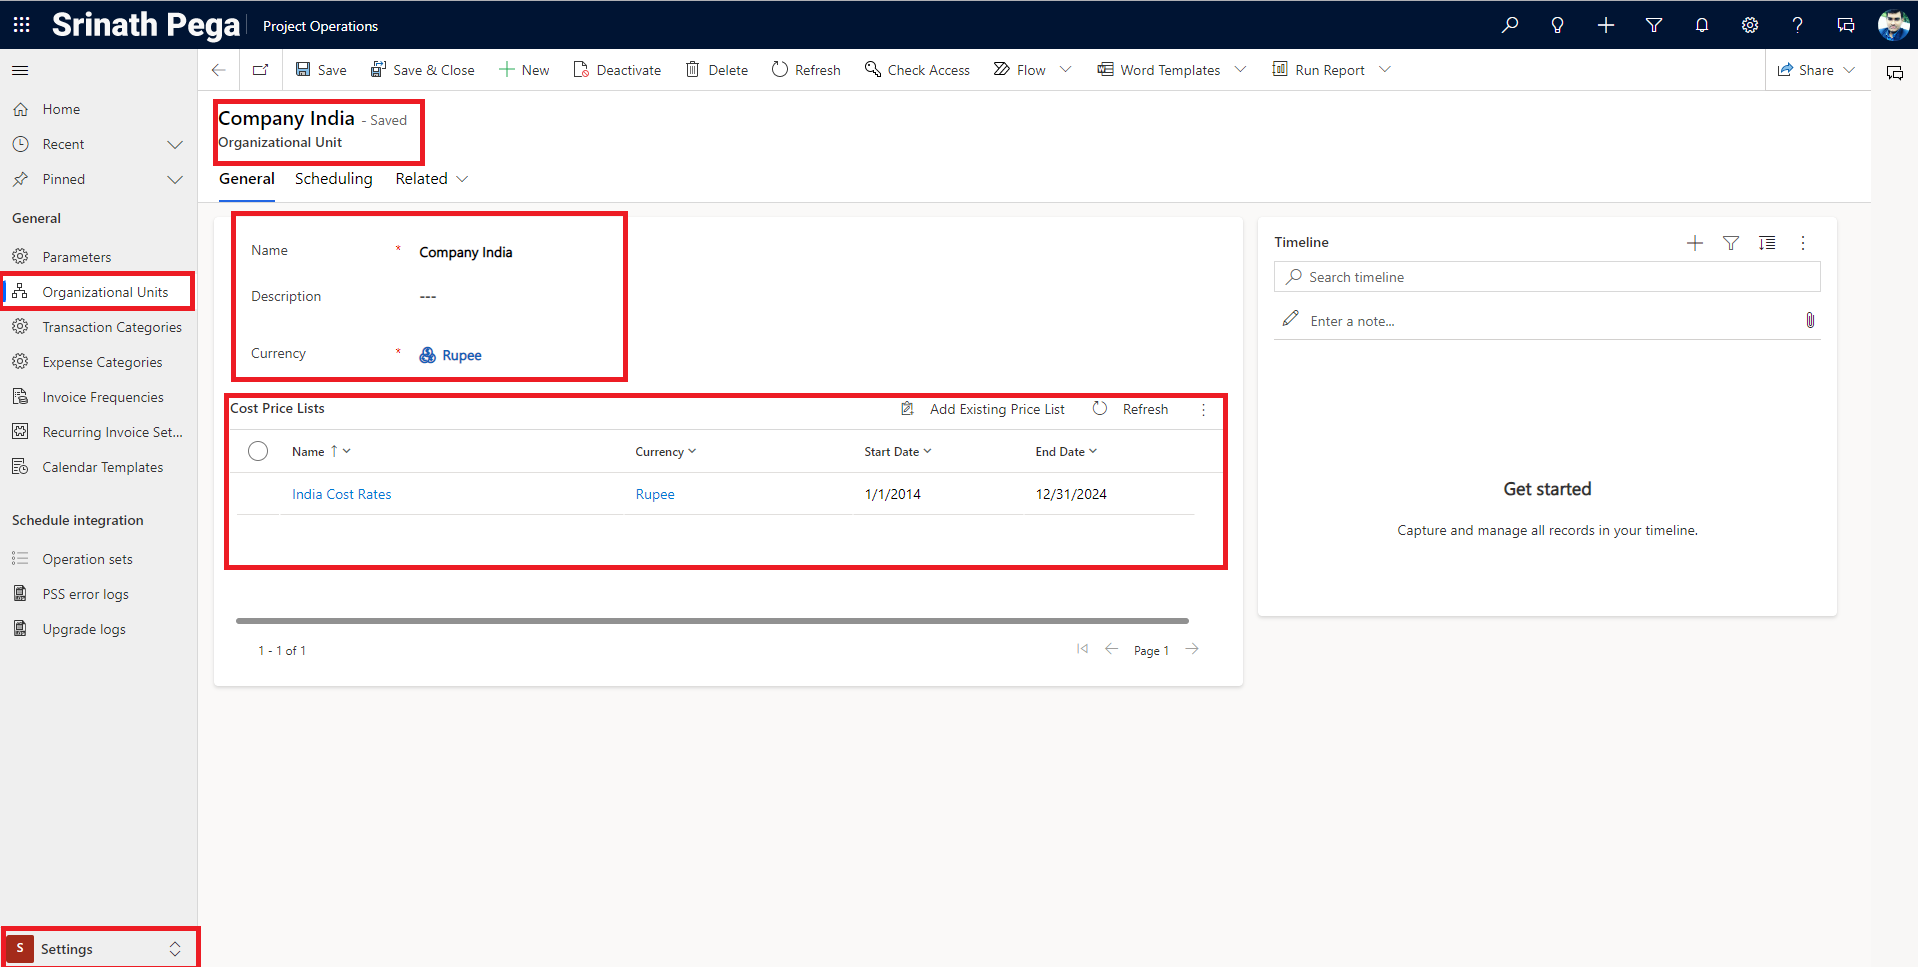Open the app launcher waffle icon
The height and width of the screenshot is (967, 1918).
tap(21, 25)
